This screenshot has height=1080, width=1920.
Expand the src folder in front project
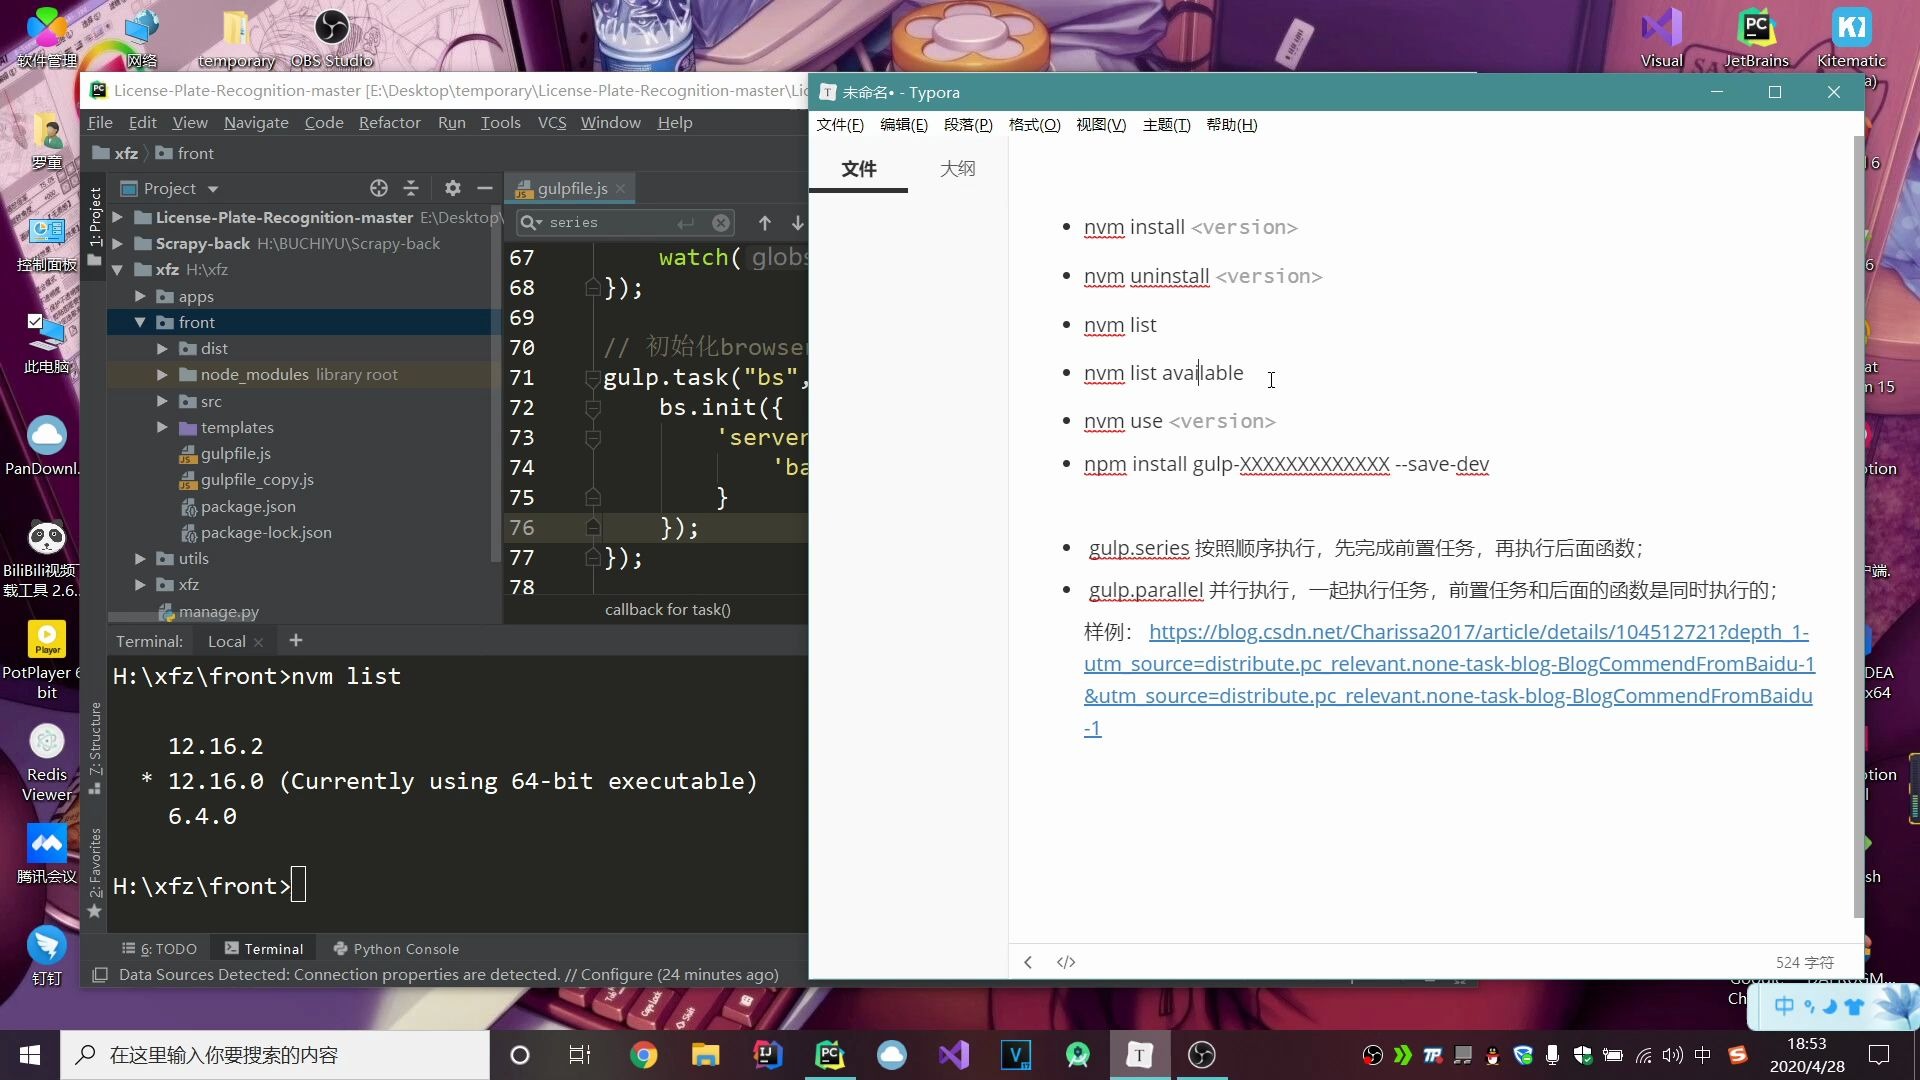(162, 401)
